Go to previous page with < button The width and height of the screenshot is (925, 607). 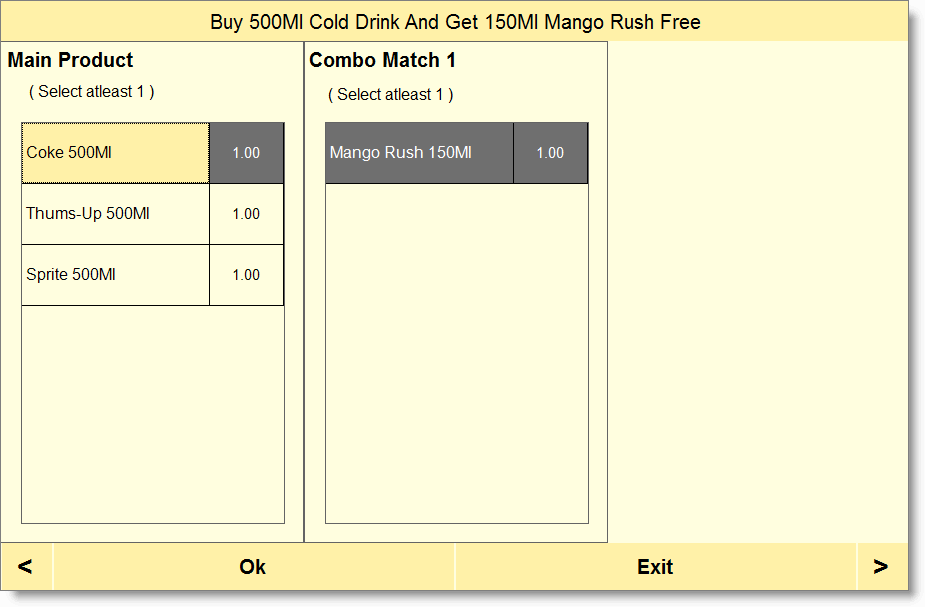26,567
